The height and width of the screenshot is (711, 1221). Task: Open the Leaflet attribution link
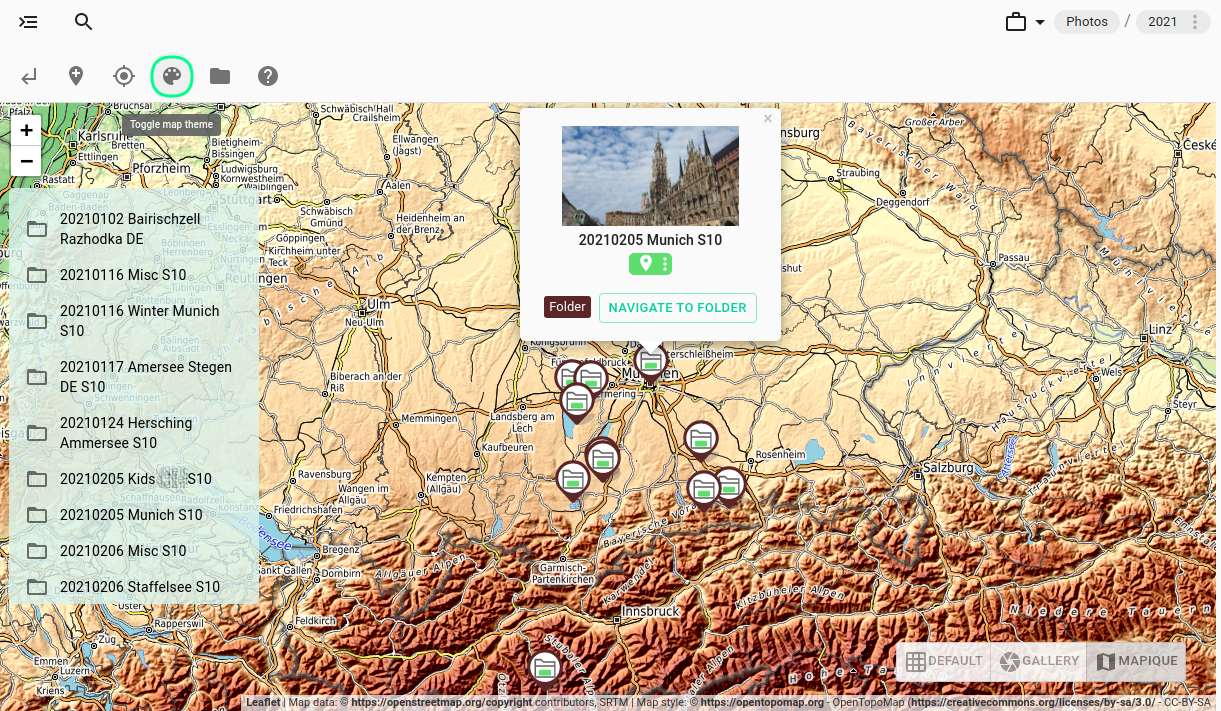[263, 703]
